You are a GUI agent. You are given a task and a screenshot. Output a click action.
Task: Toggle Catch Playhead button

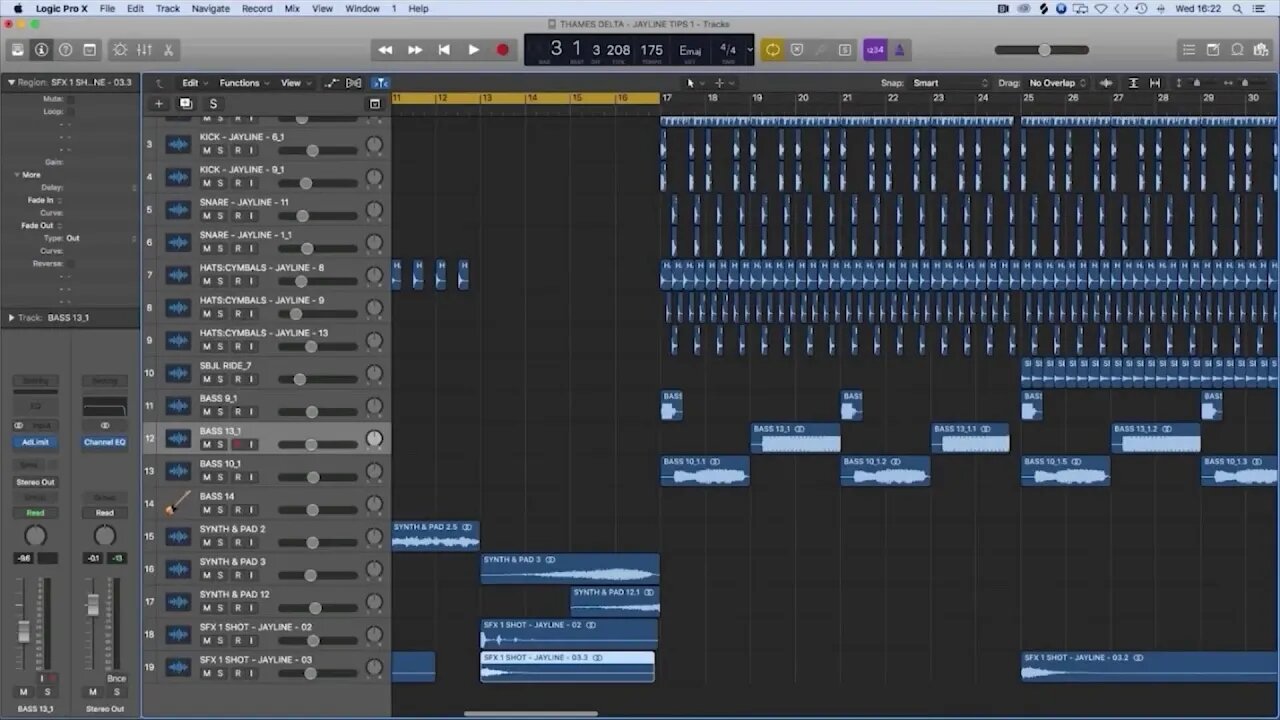pos(380,83)
